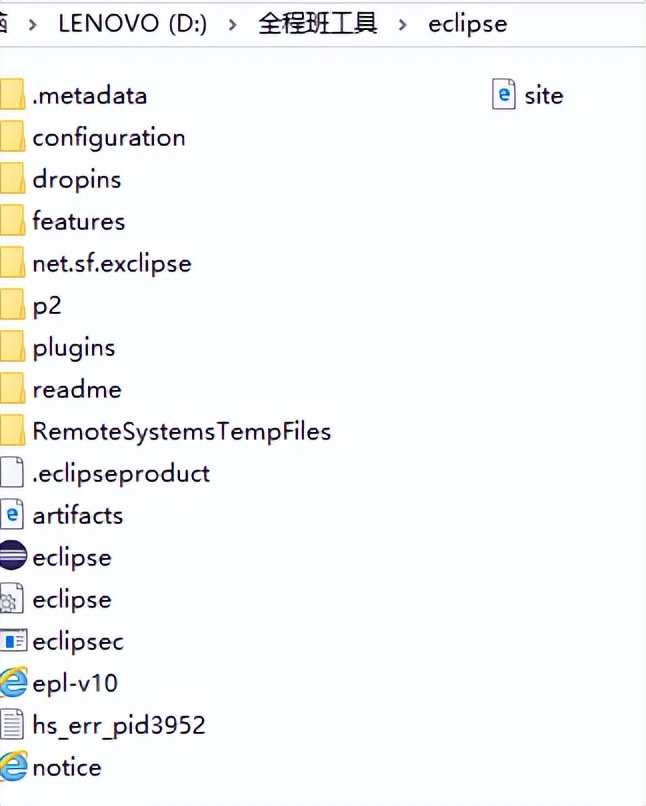This screenshot has width=646, height=806.
Task: Click the eclipse breadcrumb item
Action: (467, 23)
